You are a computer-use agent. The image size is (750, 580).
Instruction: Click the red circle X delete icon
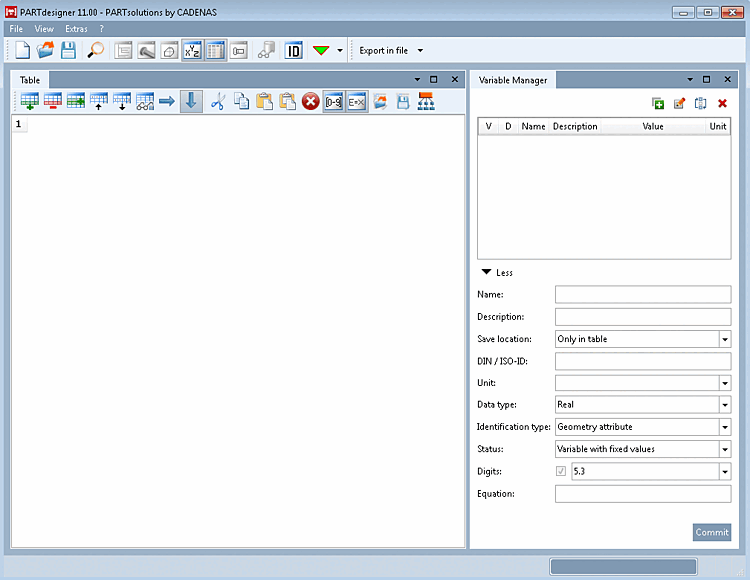click(x=310, y=101)
